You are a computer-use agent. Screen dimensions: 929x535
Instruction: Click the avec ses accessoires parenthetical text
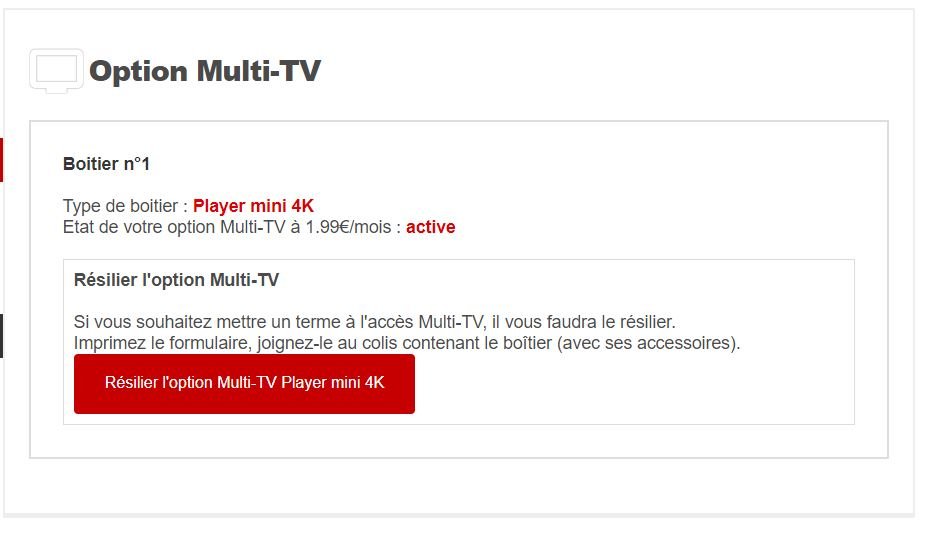click(x=648, y=343)
